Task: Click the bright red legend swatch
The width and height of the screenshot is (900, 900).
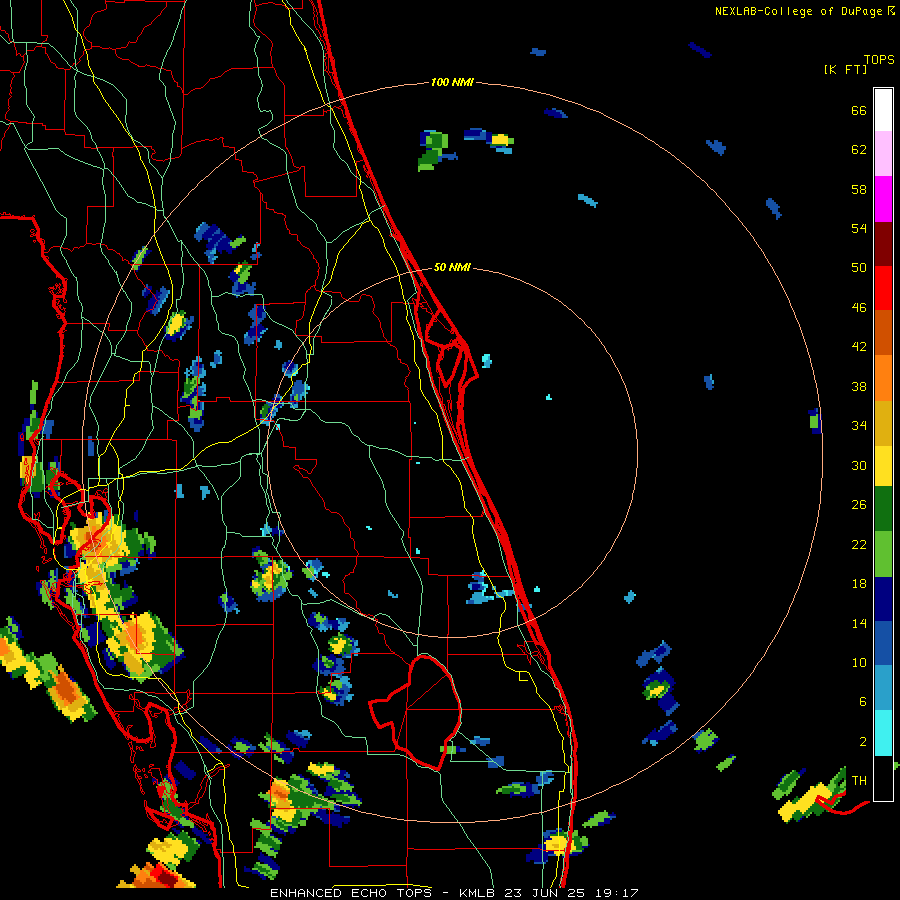Action: 883,288
